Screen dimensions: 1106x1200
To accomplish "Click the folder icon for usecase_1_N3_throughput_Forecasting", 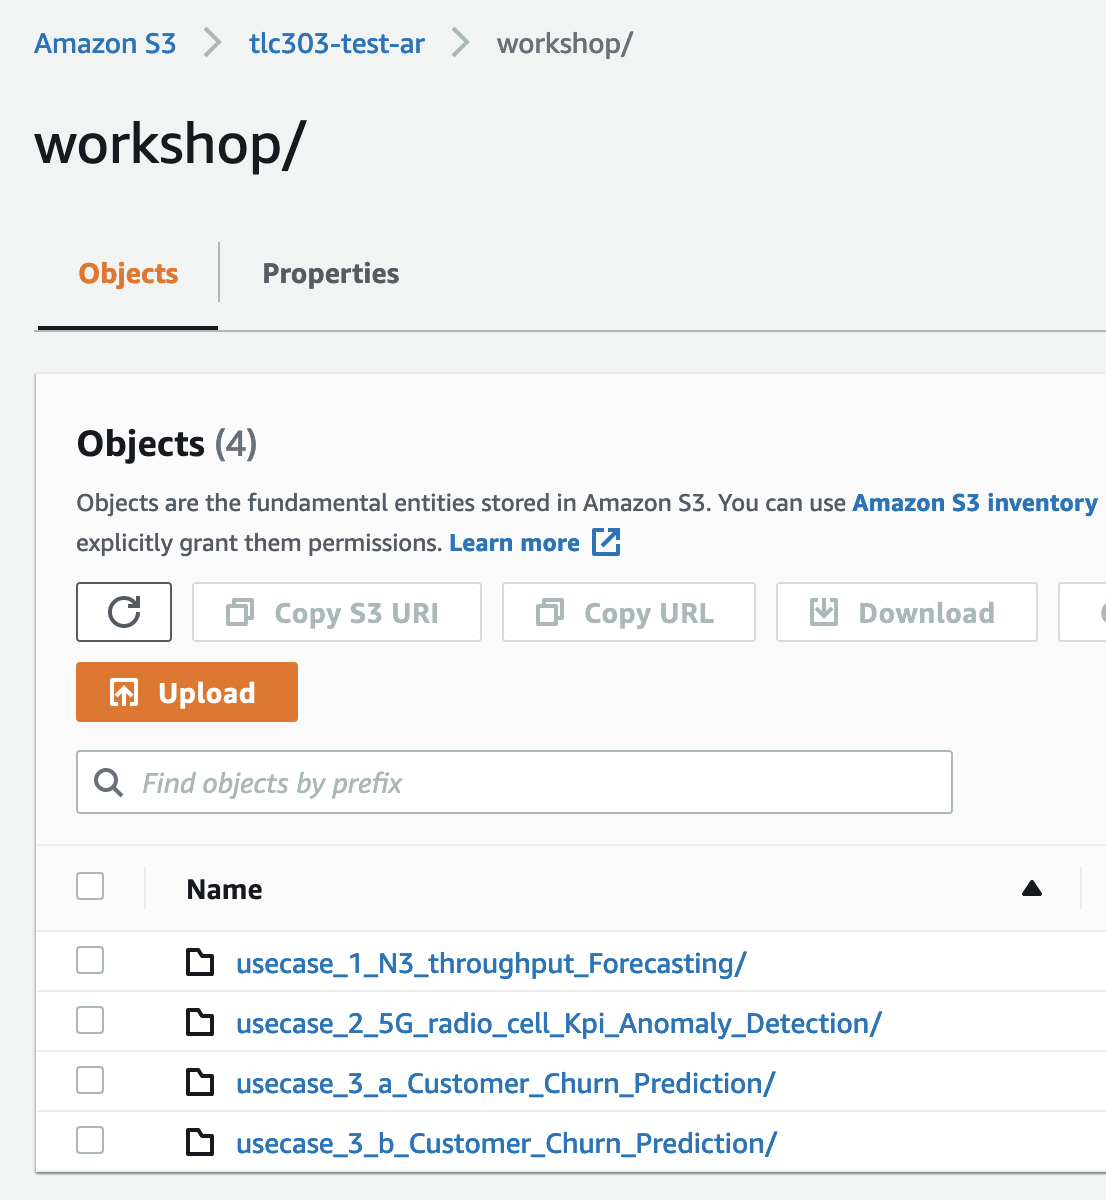I will point(200,963).
